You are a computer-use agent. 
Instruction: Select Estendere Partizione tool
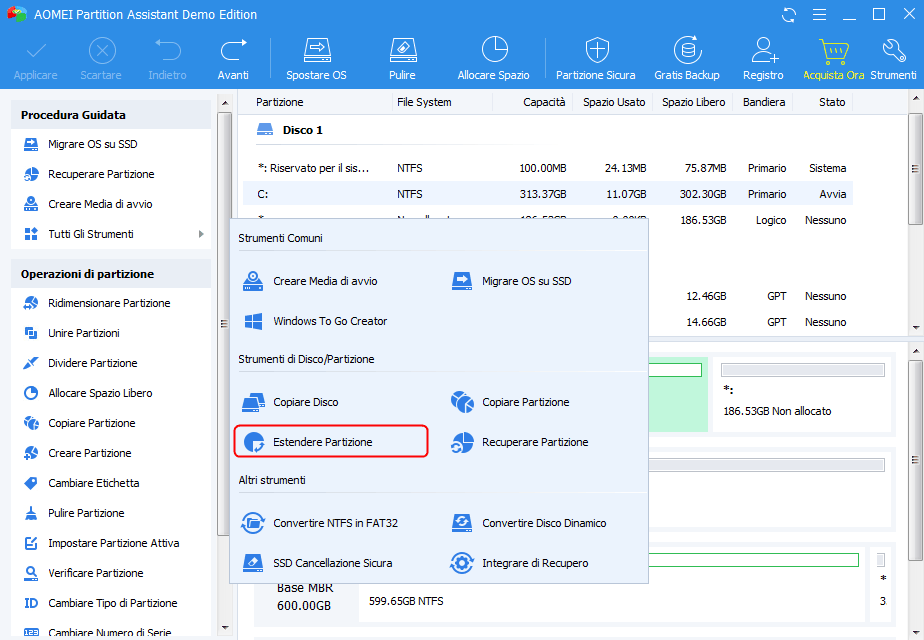[331, 441]
